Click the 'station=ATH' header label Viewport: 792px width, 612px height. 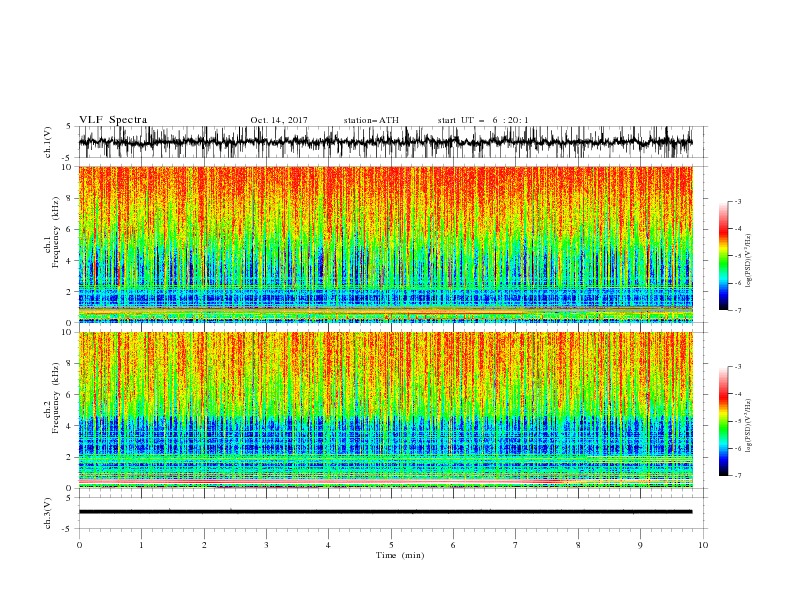pos(371,120)
